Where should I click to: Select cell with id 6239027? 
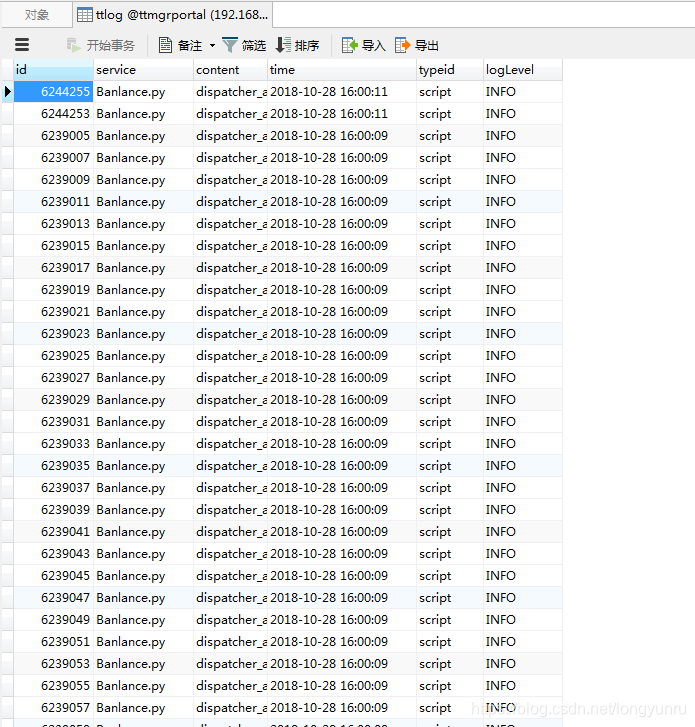coord(53,378)
